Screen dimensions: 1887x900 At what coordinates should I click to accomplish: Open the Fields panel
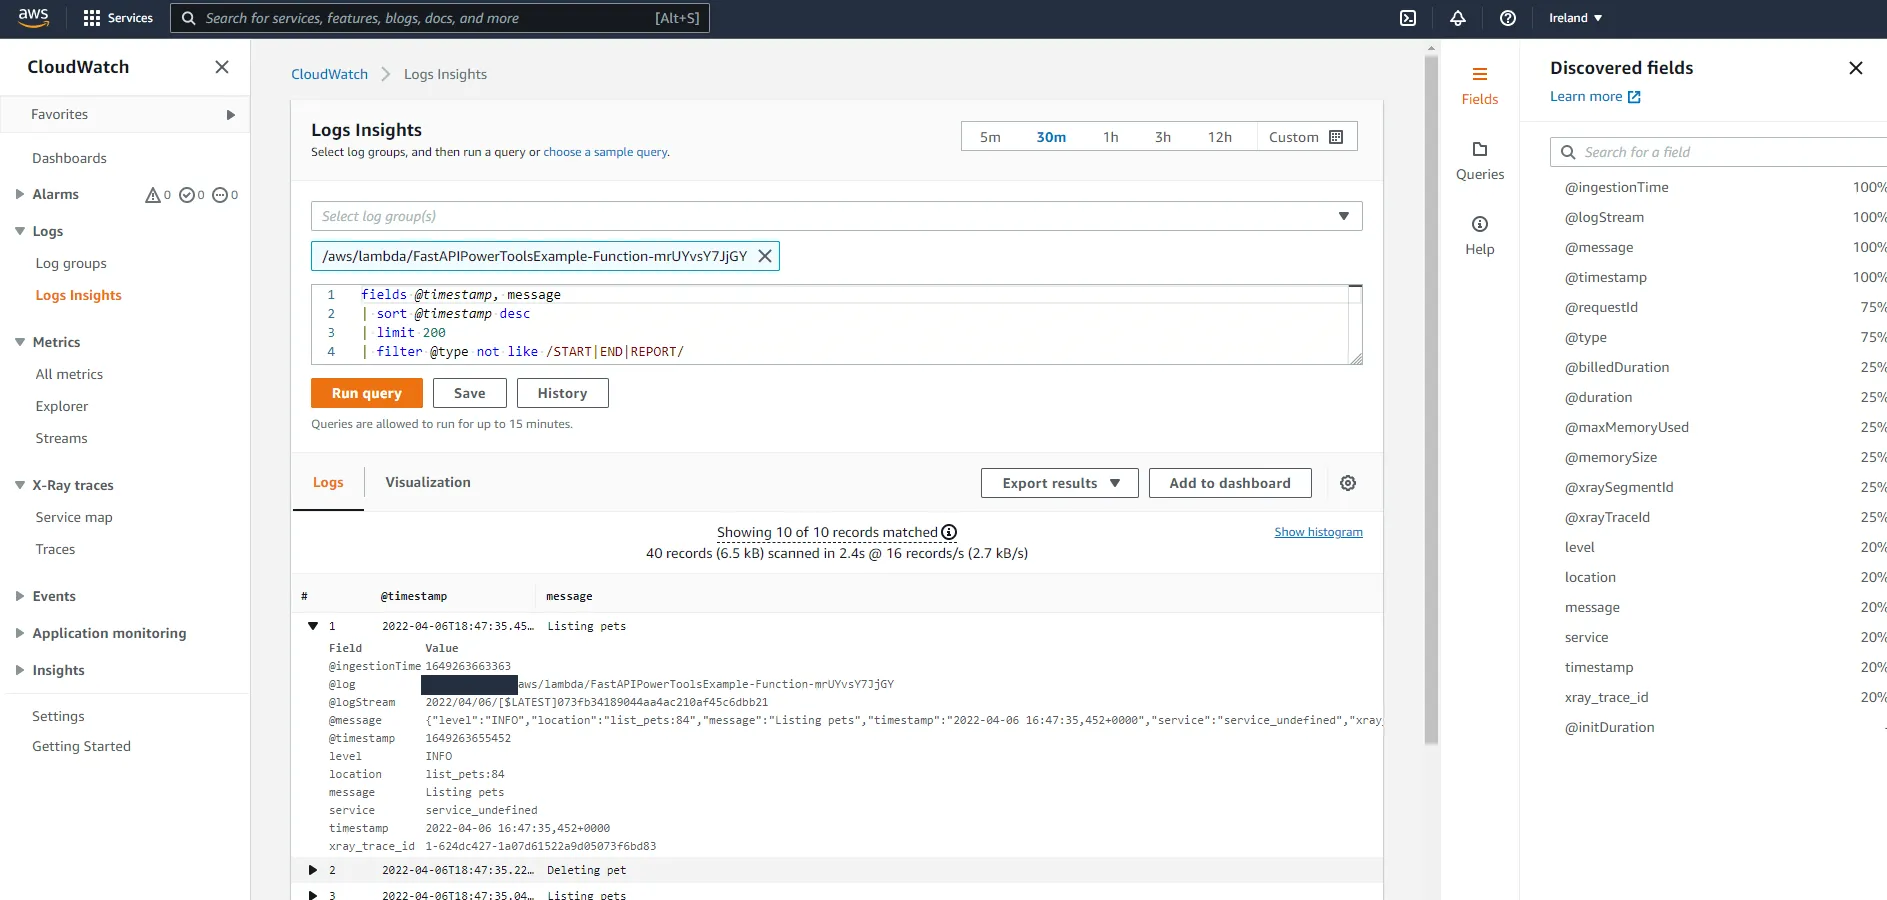(x=1479, y=84)
